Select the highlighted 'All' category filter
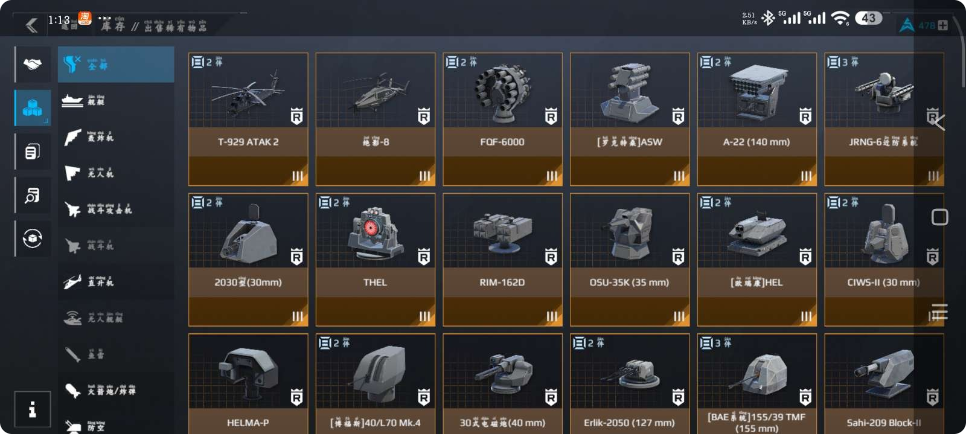Screen dimensions: 966x434 [x=116, y=64]
